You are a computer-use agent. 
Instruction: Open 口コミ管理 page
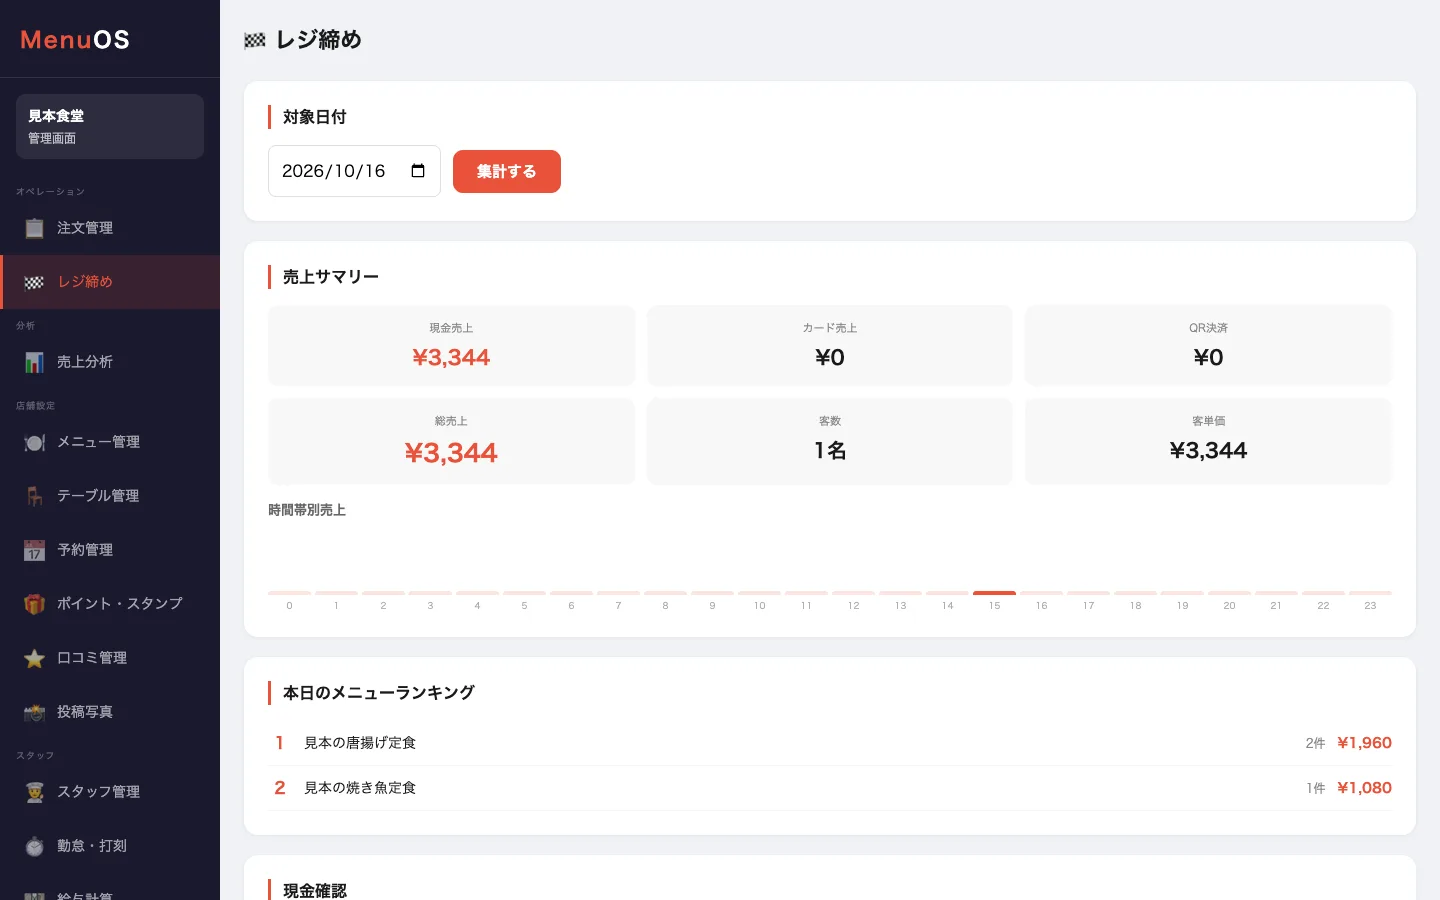click(110, 658)
